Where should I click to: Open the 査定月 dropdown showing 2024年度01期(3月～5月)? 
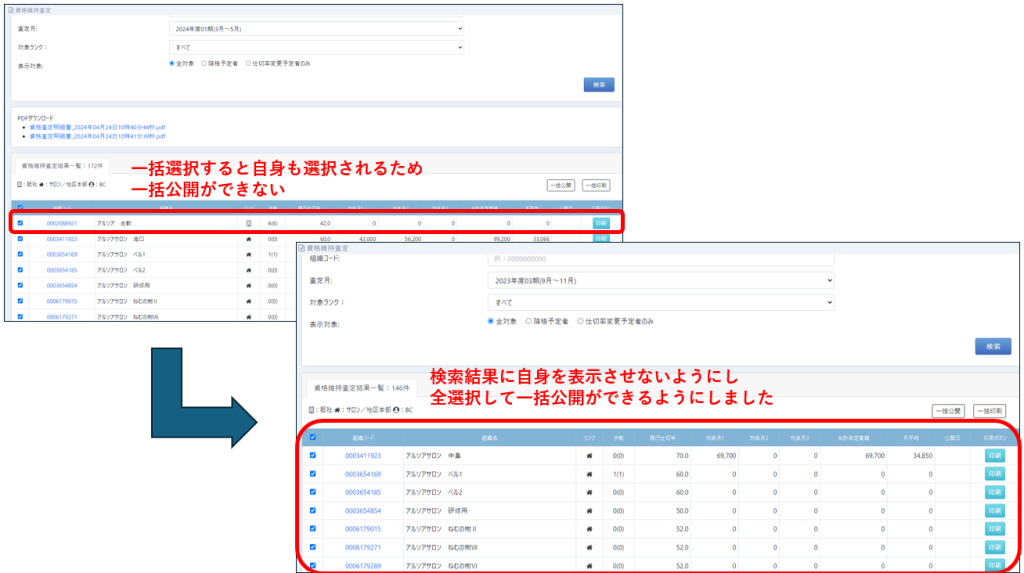coord(316,29)
